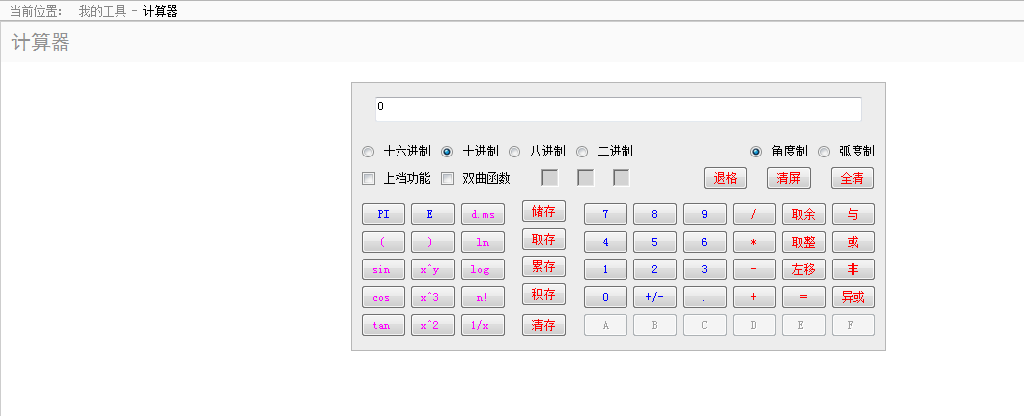The image size is (1024, 416).
Task: Click the 或 OR button
Action: click(853, 242)
